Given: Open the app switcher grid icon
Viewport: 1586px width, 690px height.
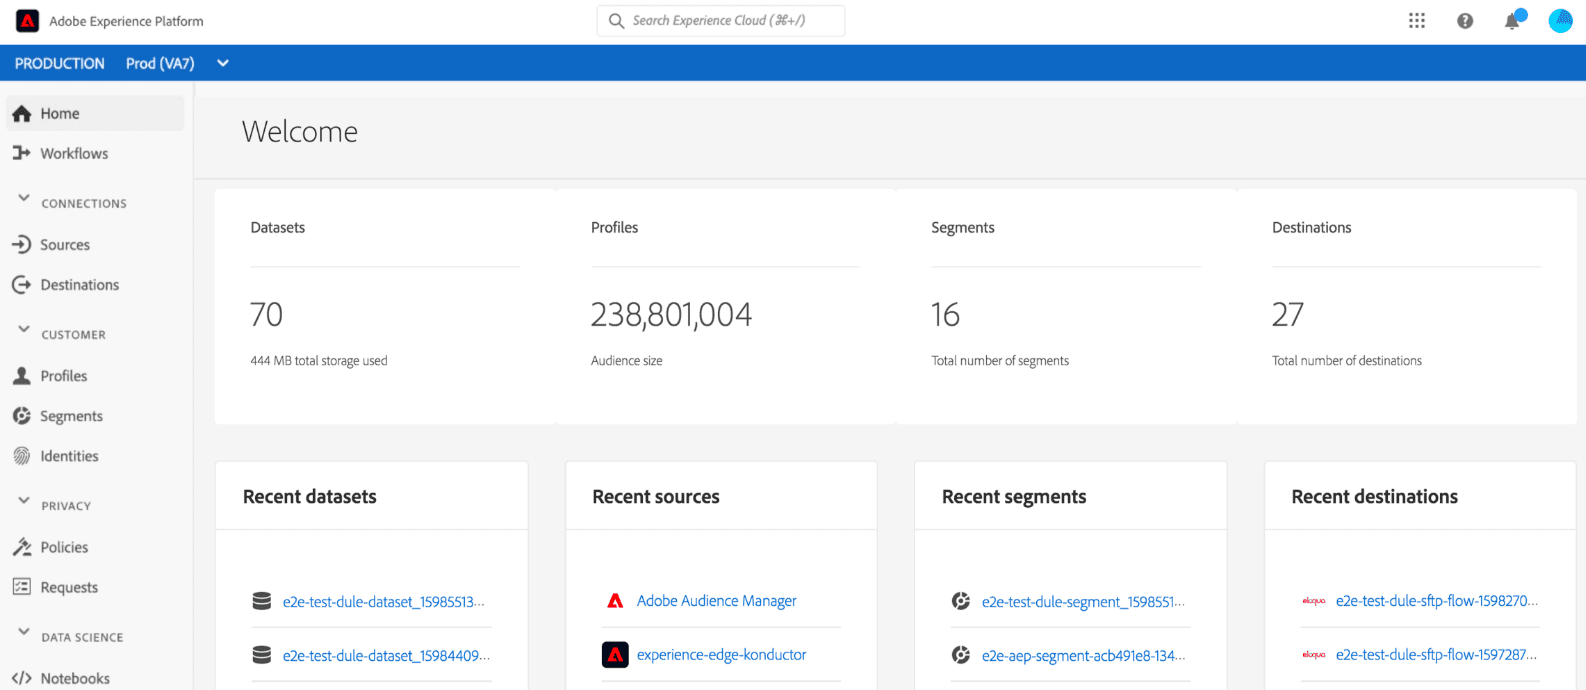Looking at the screenshot, I should coord(1417,21).
